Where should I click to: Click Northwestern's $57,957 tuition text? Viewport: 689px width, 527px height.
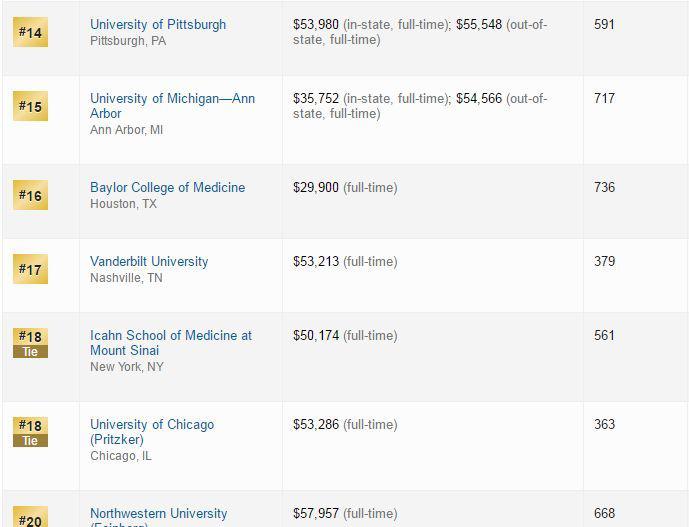pos(315,513)
